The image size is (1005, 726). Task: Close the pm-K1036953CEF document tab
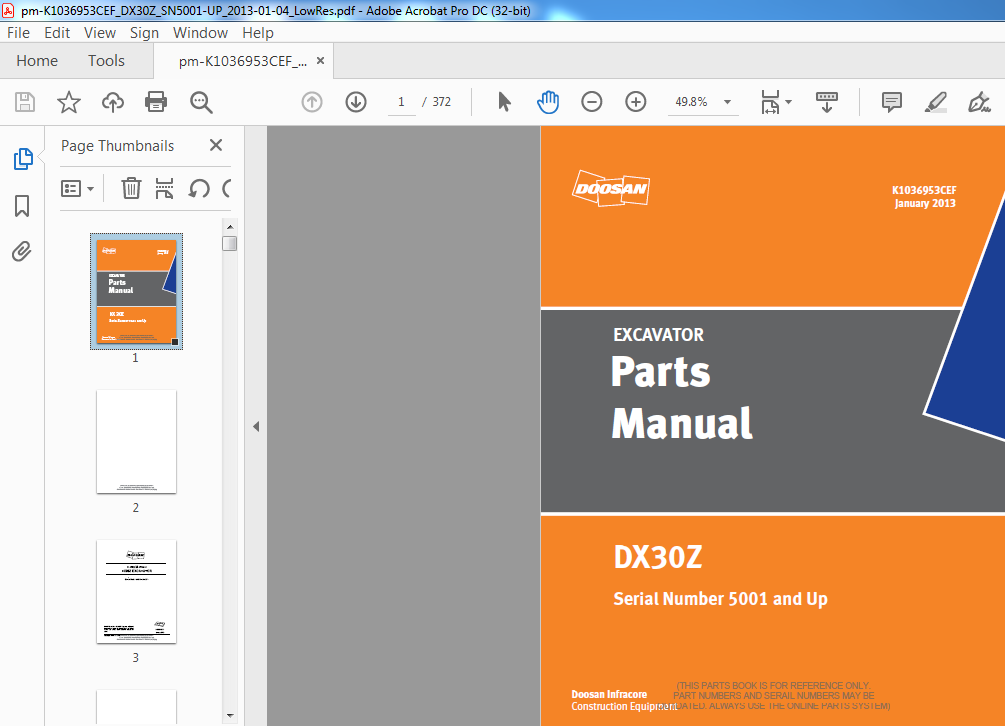click(x=320, y=61)
